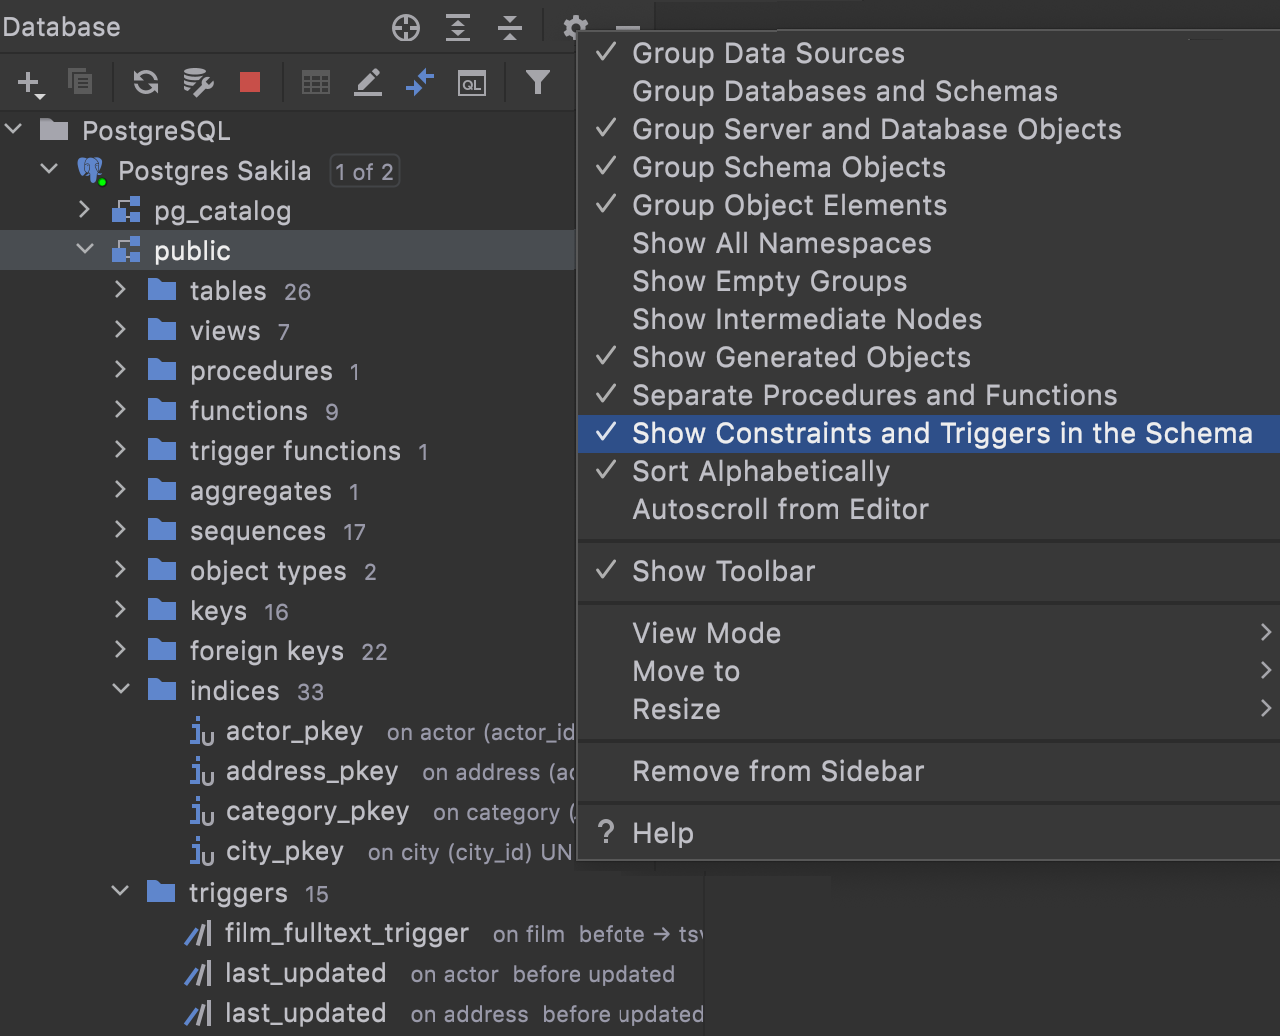Expand the tables folder
1280x1036 pixels.
pyautogui.click(x=121, y=291)
